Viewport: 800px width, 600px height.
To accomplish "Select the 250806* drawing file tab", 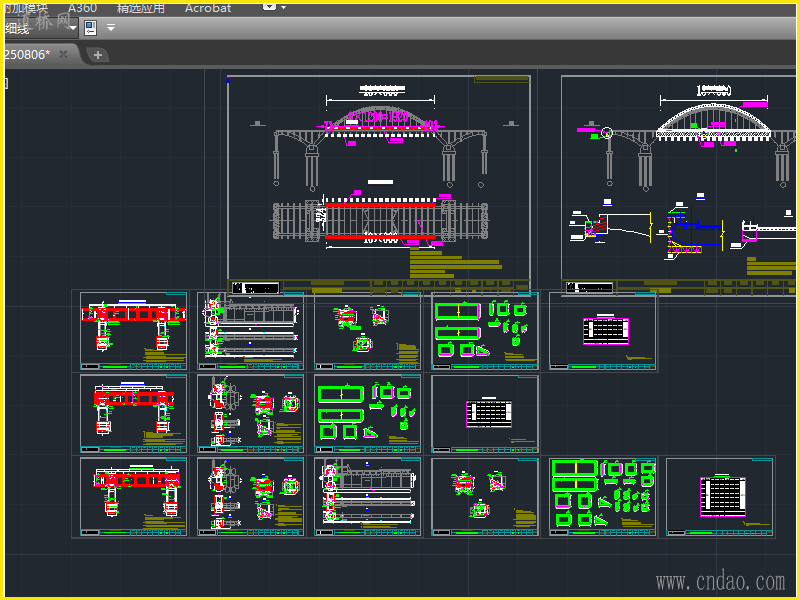I will [x=26, y=54].
